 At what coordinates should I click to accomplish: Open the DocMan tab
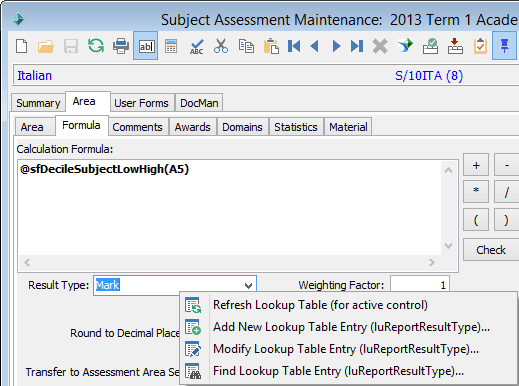point(199,103)
